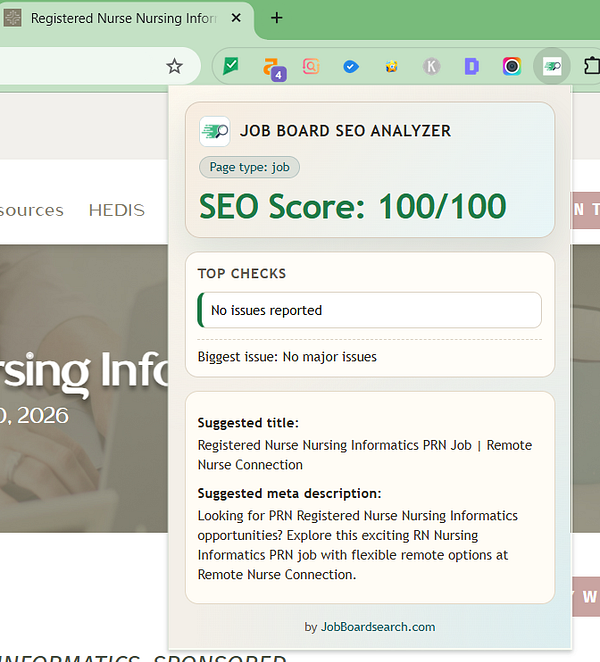The height and width of the screenshot is (662, 600).
Task: Click the Page type: job badge
Action: (249, 167)
